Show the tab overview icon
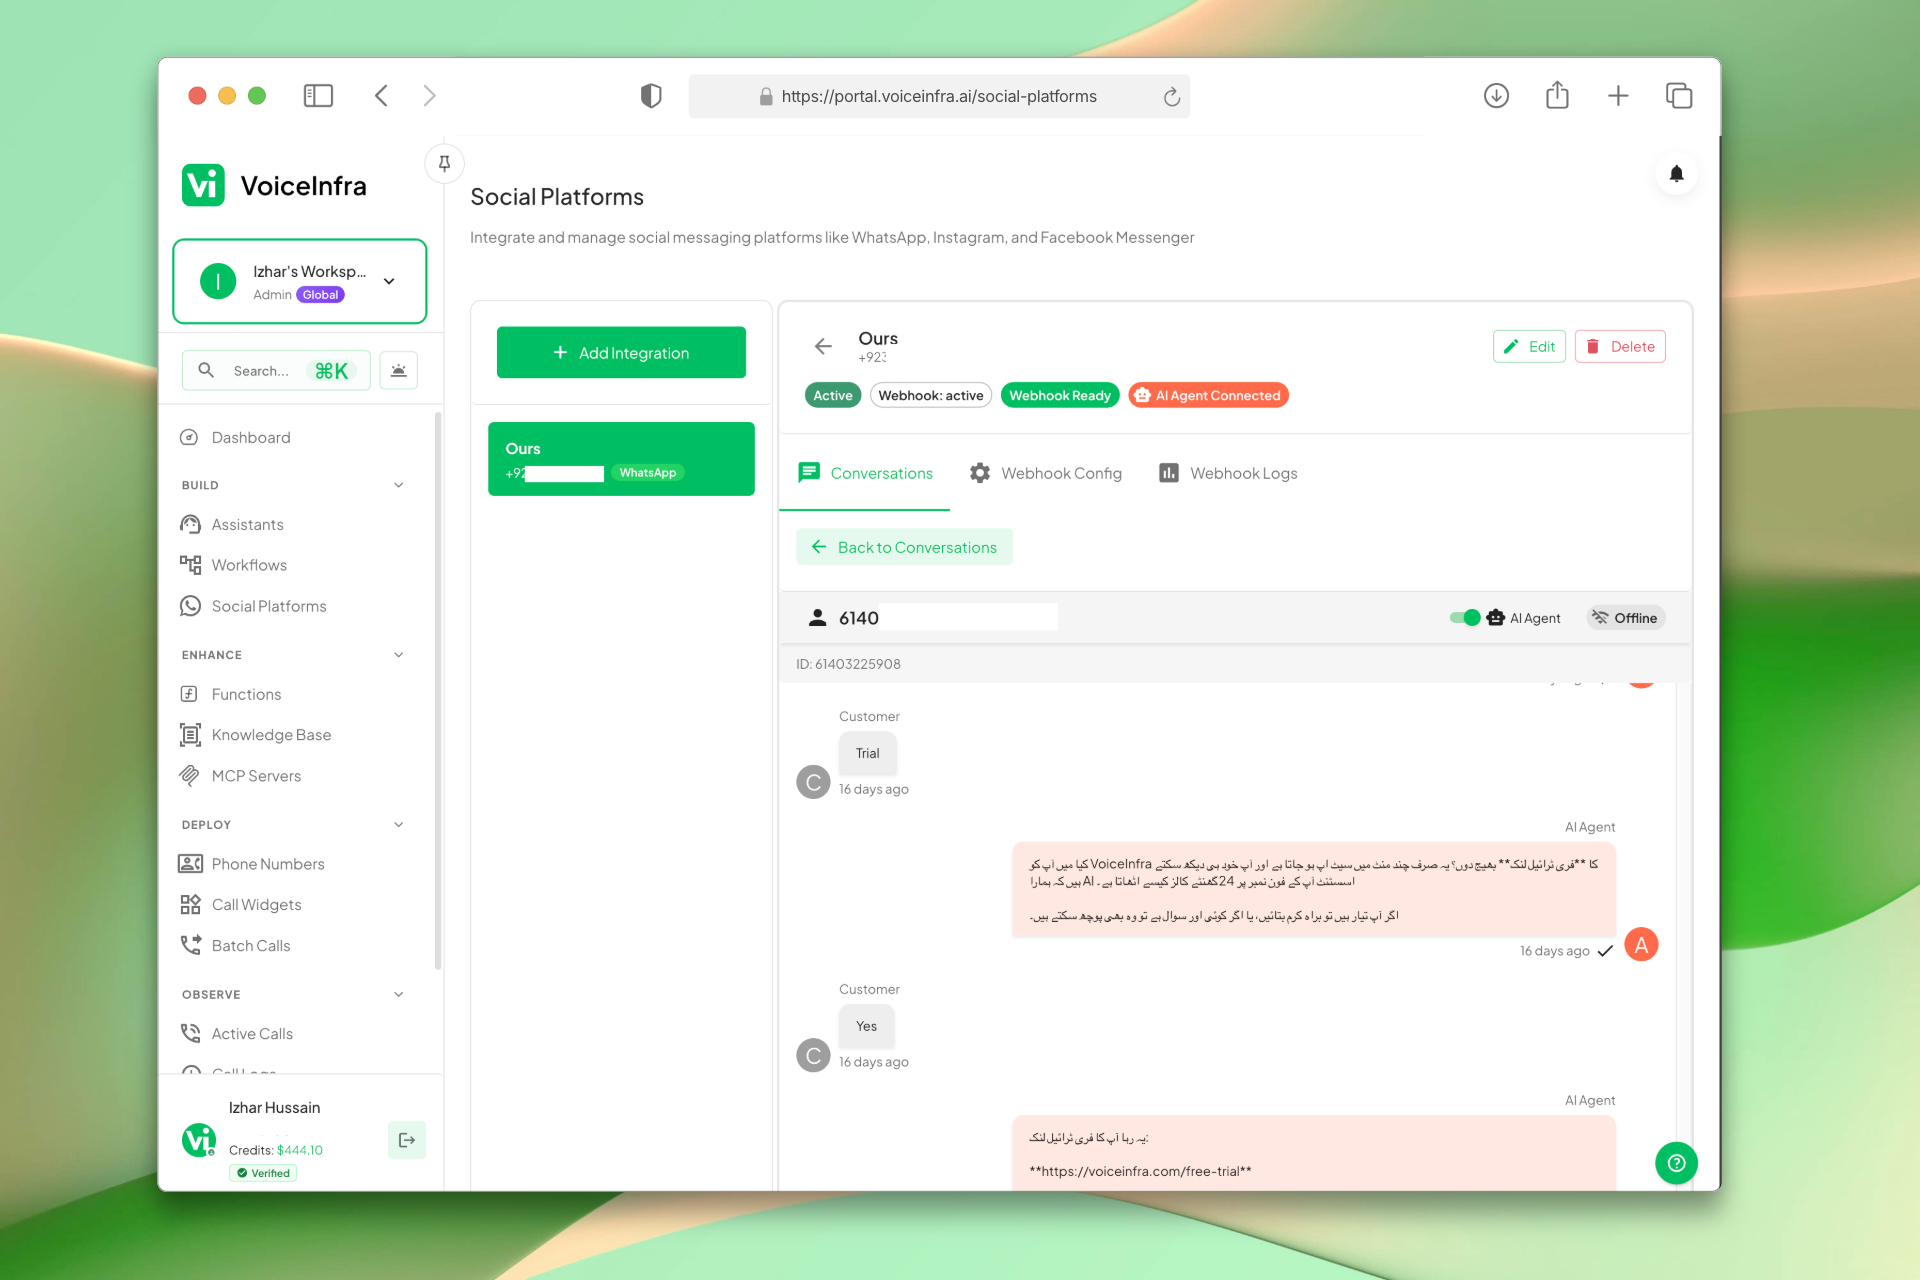This screenshot has width=1920, height=1280. 1679,96
